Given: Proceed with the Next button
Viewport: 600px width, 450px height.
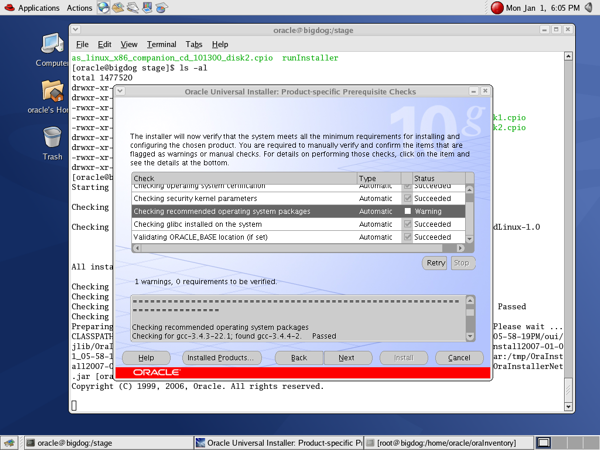Looking at the screenshot, I should [346, 358].
